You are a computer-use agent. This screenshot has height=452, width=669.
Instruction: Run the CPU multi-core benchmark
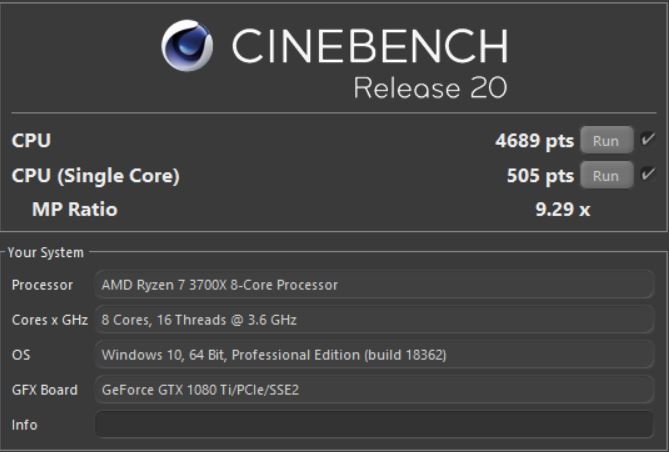[x=606, y=140]
